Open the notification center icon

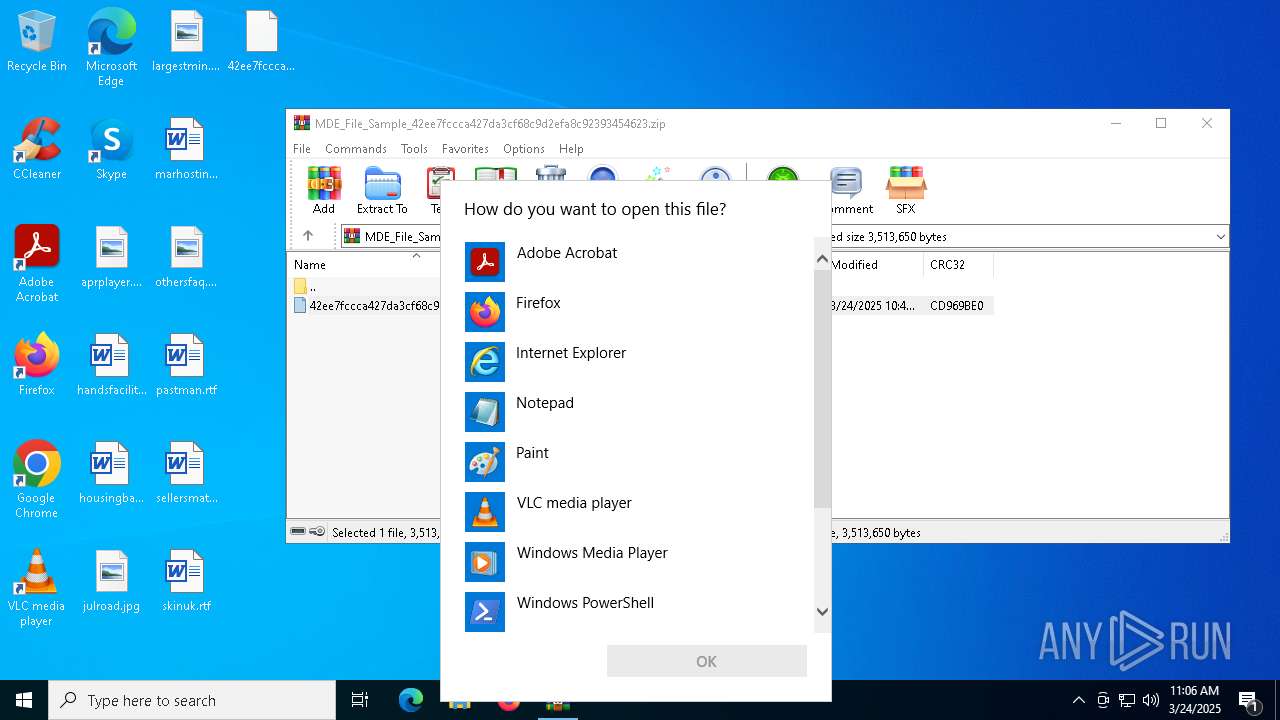1248,700
